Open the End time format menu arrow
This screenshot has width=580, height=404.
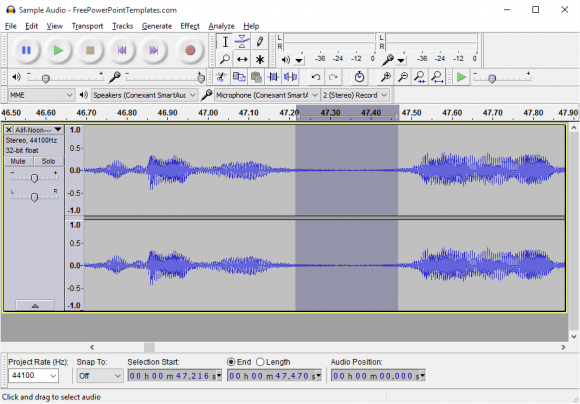pyautogui.click(x=318, y=376)
